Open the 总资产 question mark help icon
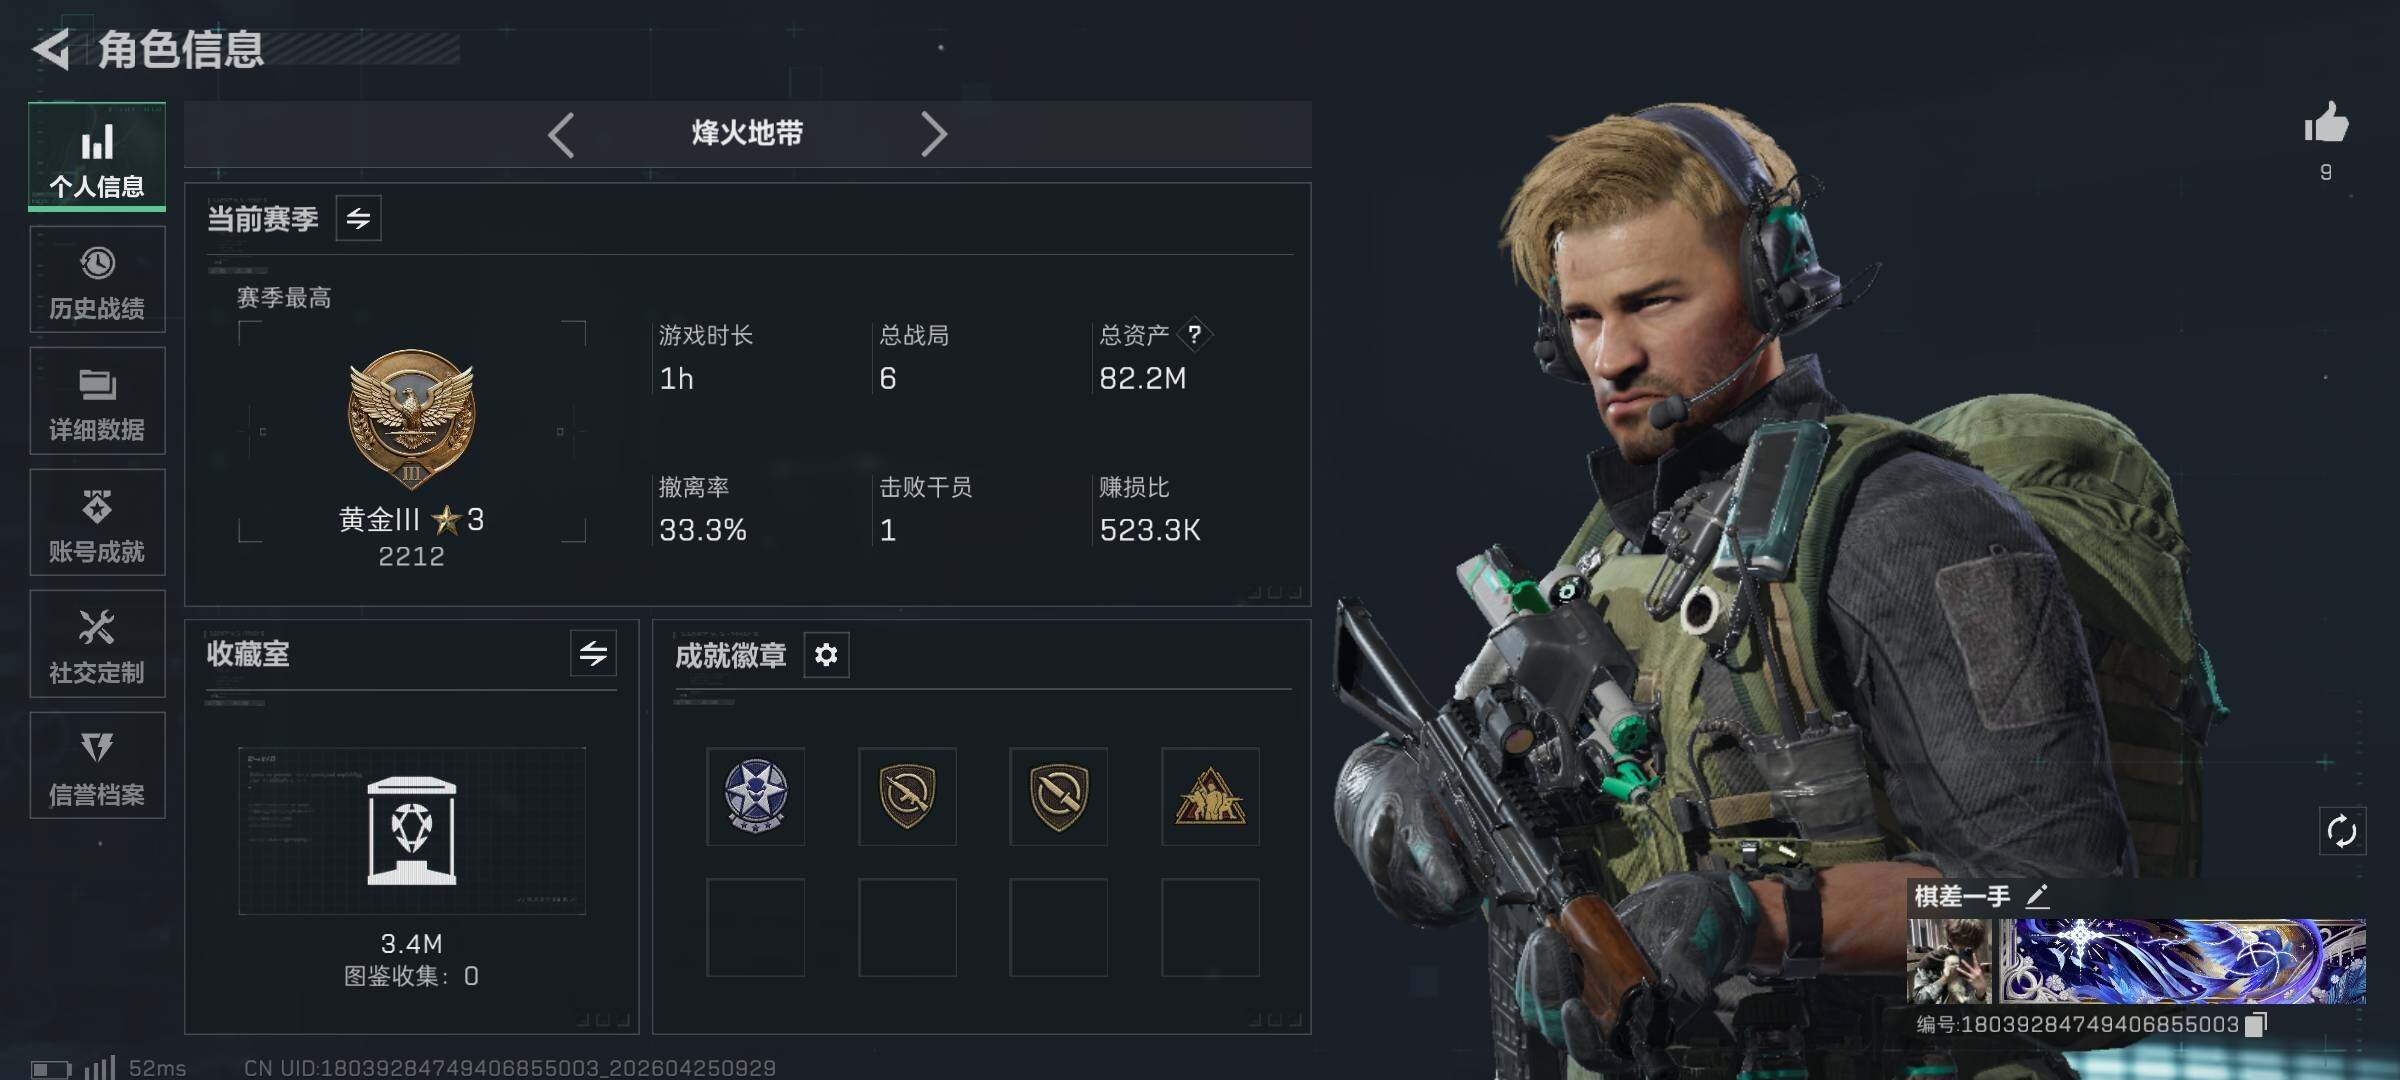2400x1080 pixels. click(1194, 335)
